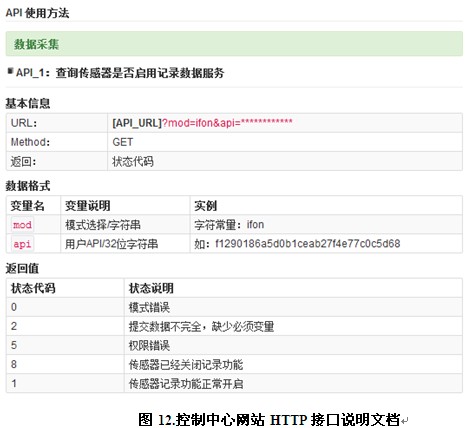469x428 pixels.
Task: Click the red api variable tag
Action: coord(22,244)
